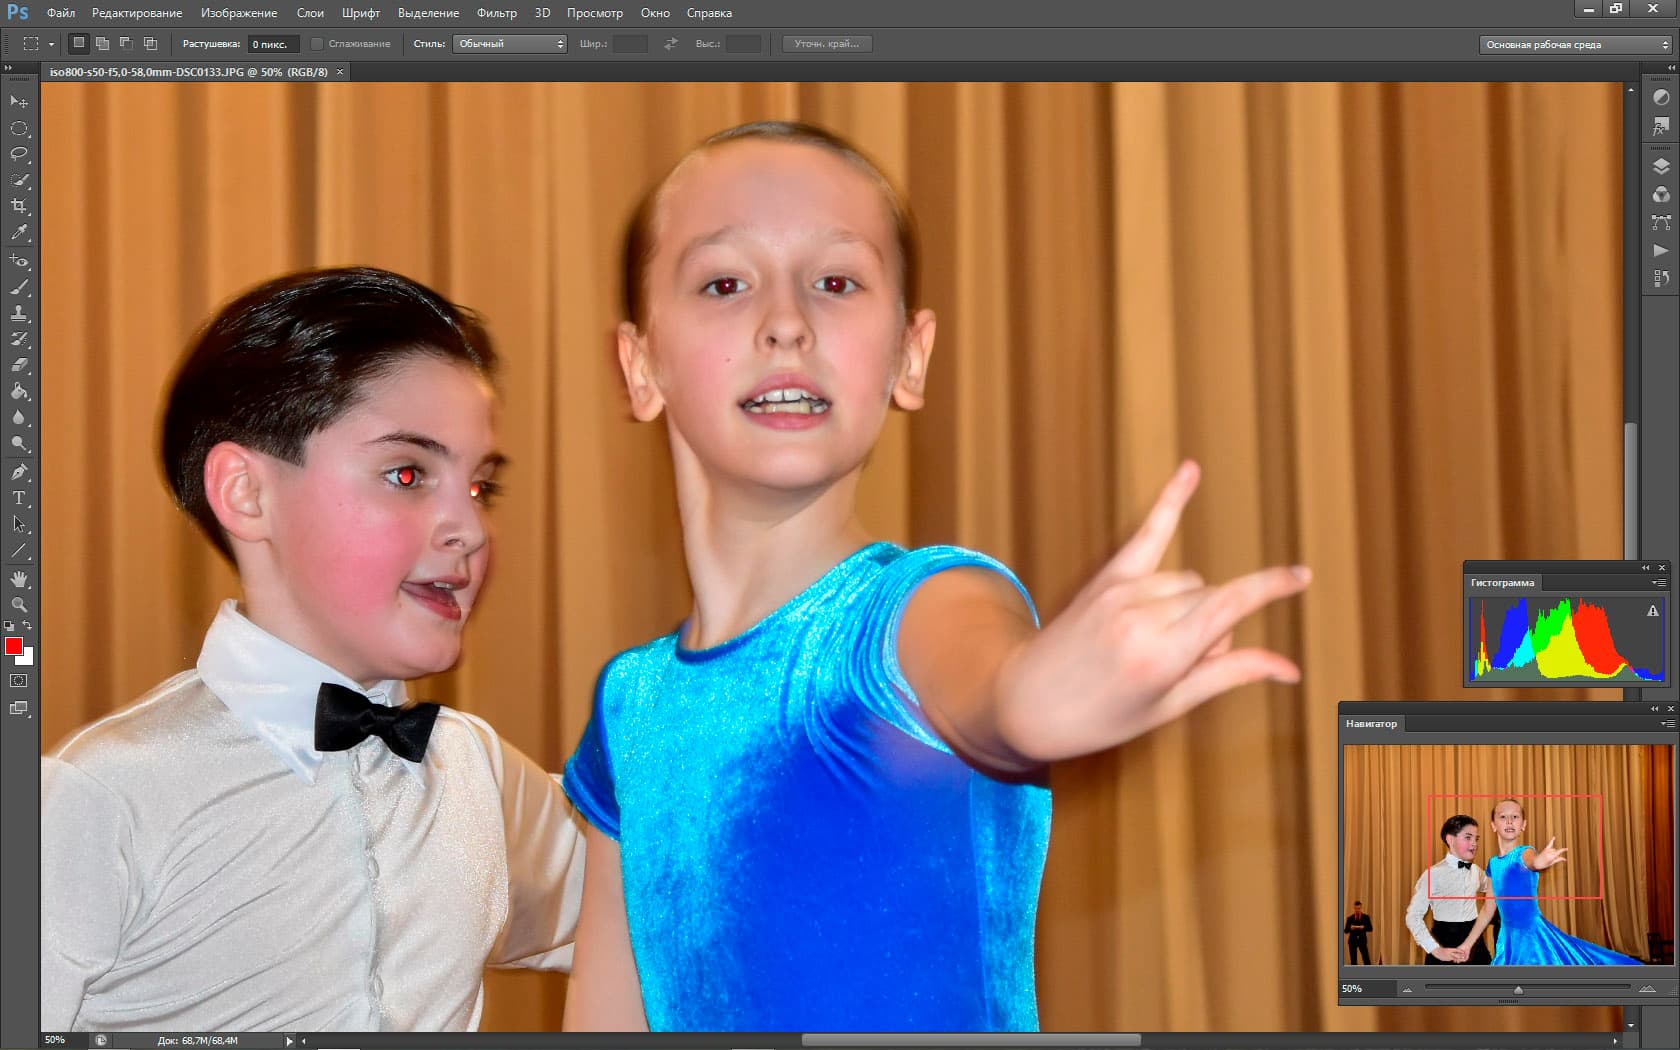This screenshot has width=1680, height=1050.
Task: Select the Horizontal Type tool
Action: coord(19,498)
